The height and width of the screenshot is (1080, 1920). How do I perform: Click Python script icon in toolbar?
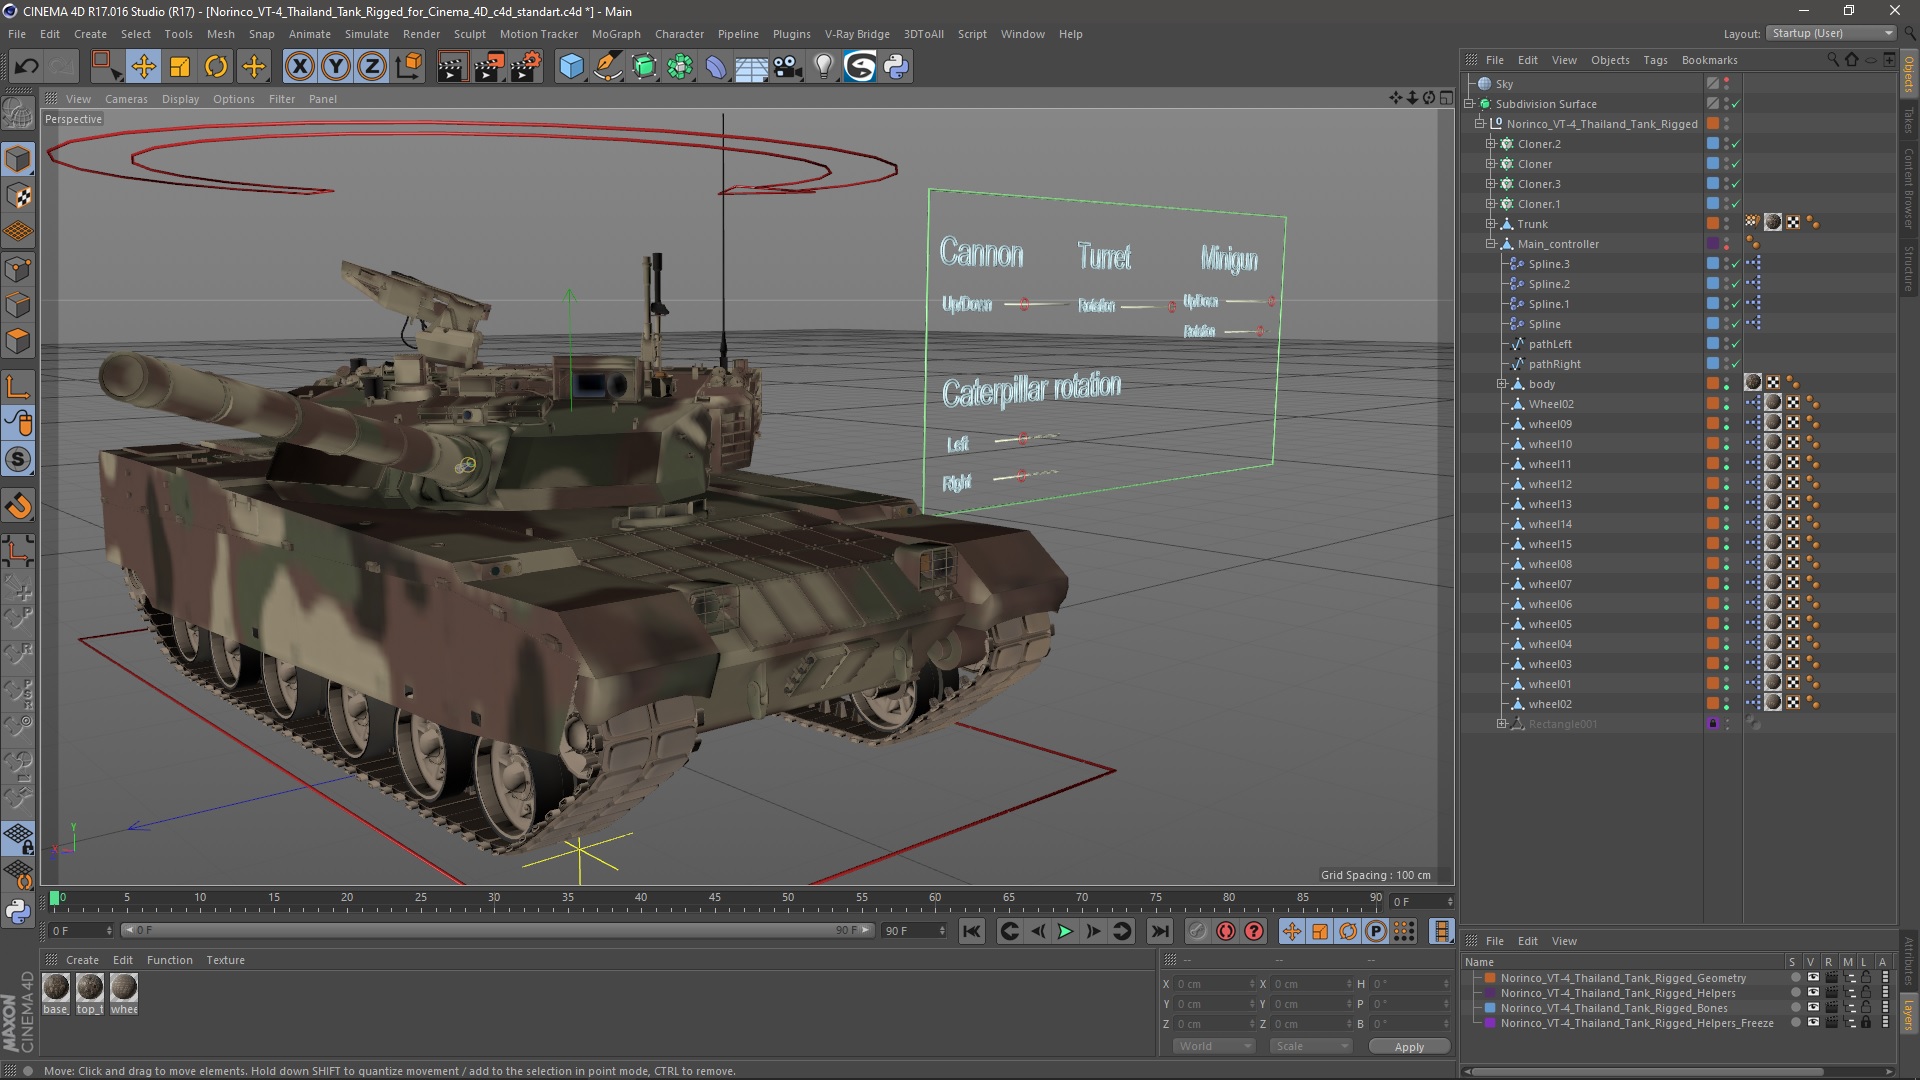[x=897, y=67]
